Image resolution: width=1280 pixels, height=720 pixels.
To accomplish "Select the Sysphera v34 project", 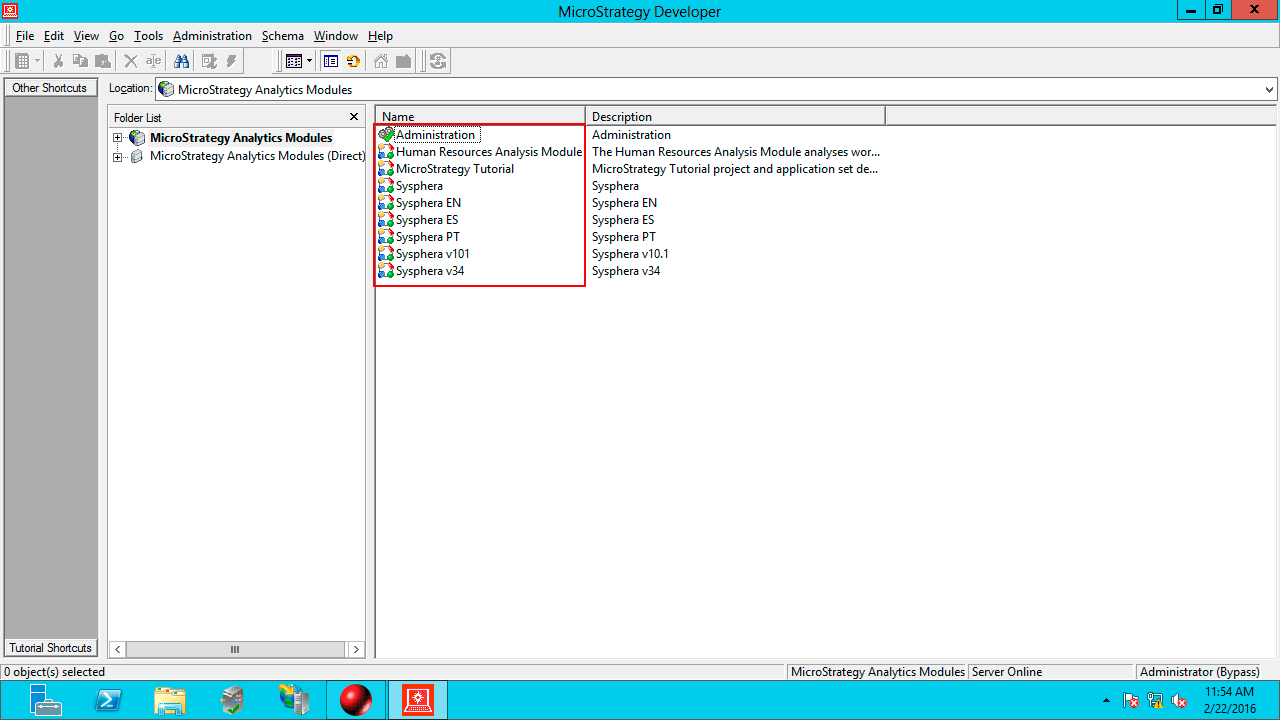I will 421,271.
